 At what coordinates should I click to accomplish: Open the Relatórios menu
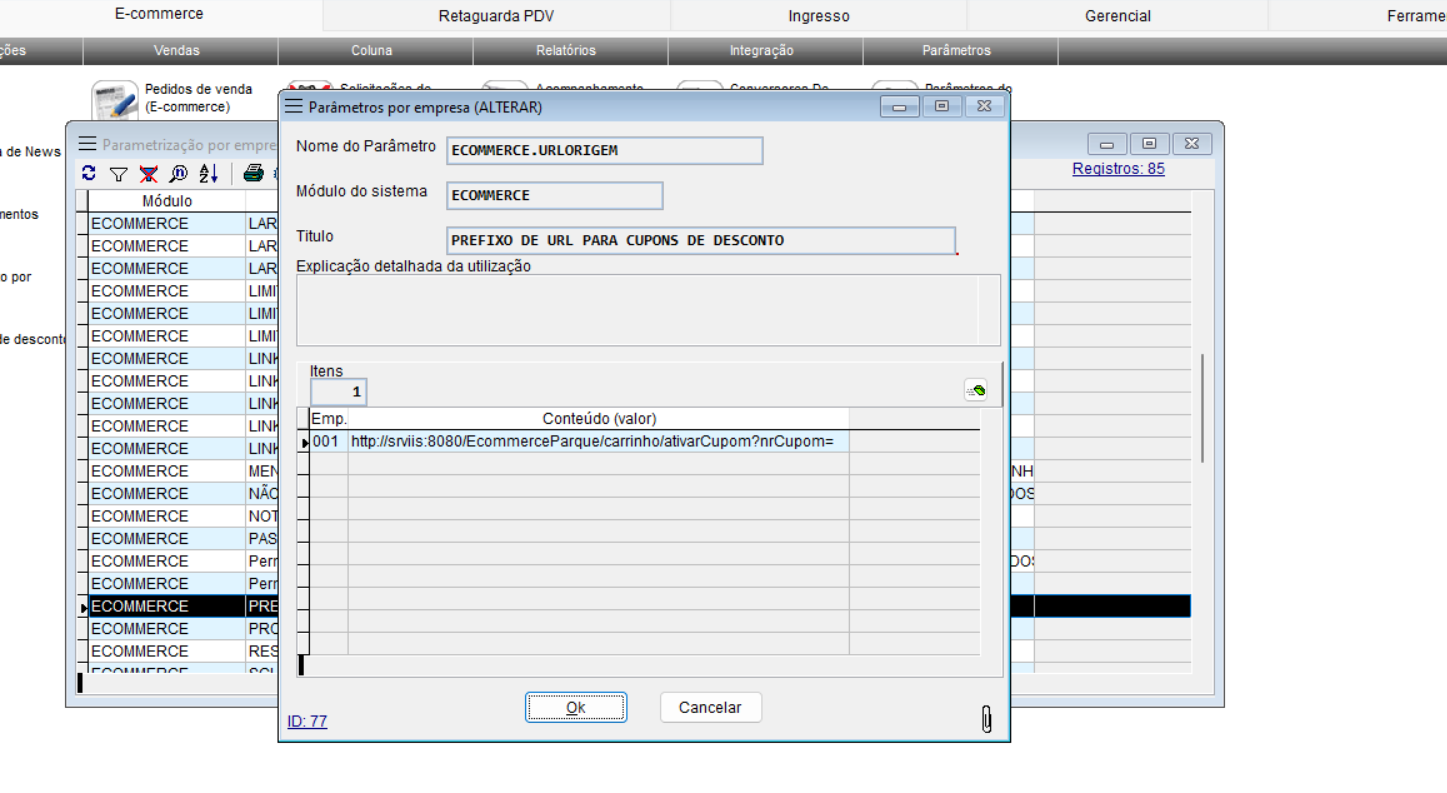coord(566,51)
